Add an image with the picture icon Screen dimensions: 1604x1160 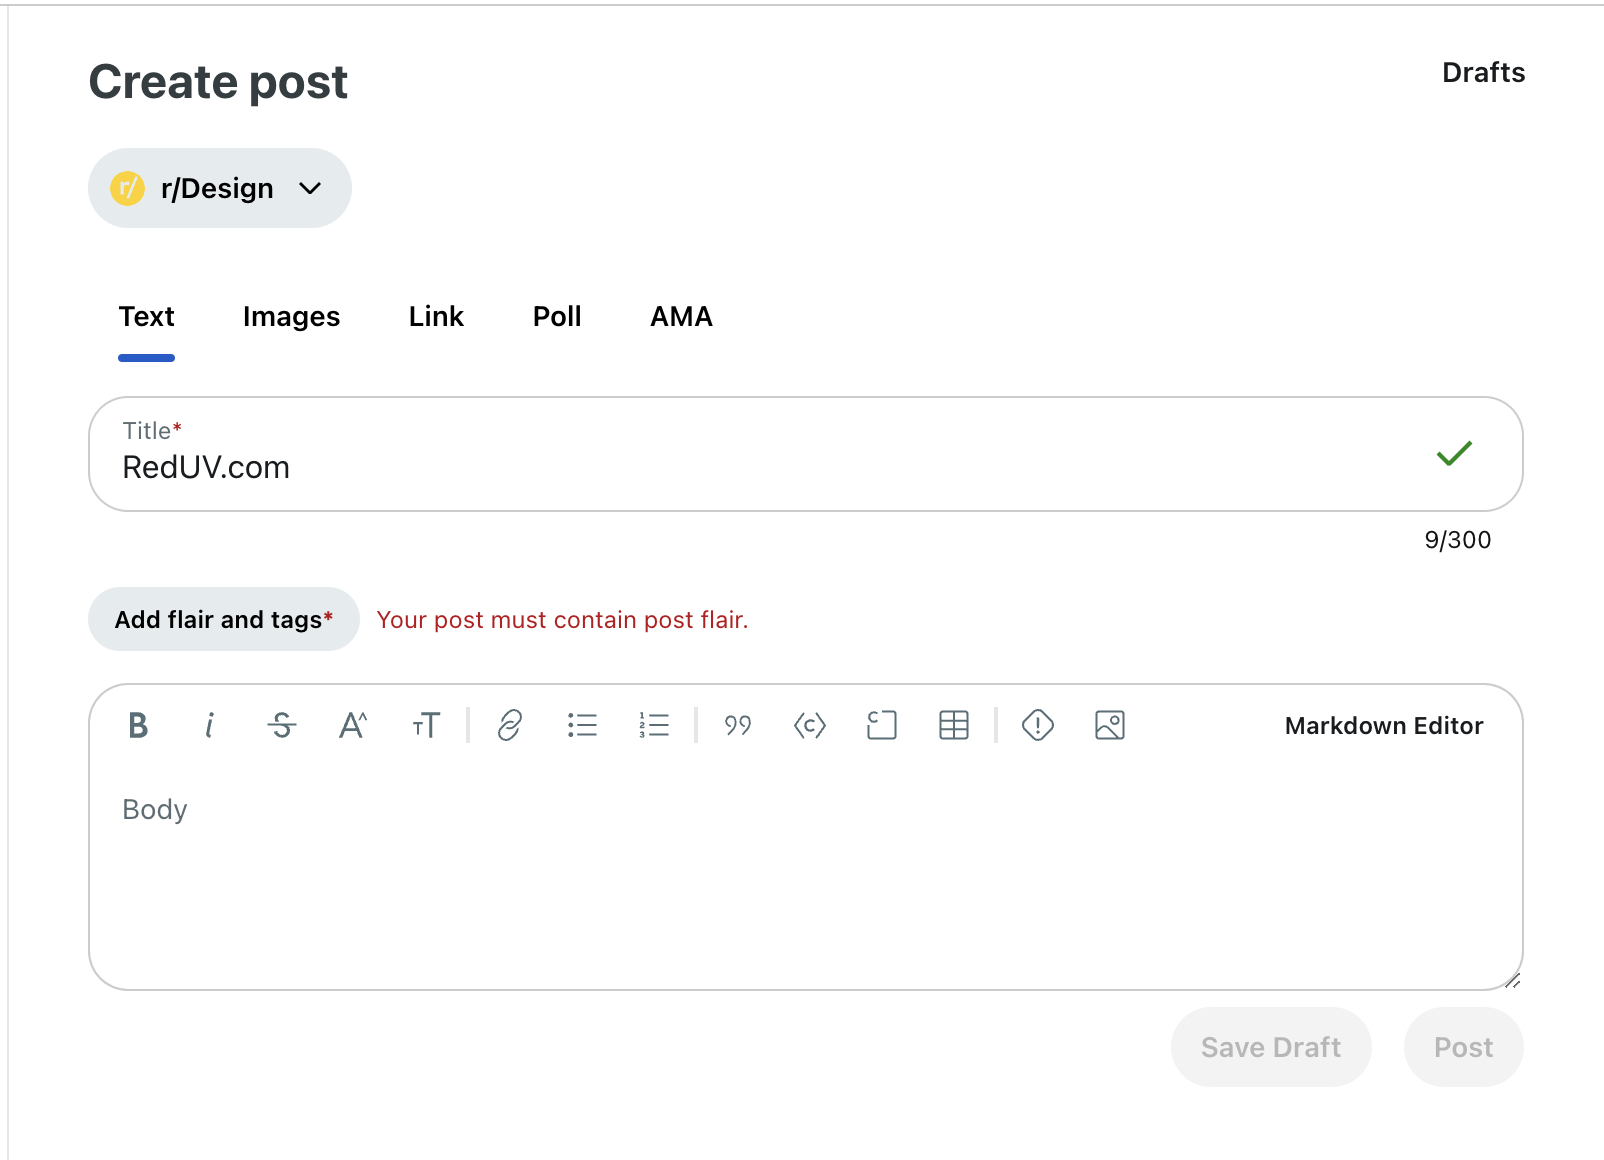[1110, 725]
